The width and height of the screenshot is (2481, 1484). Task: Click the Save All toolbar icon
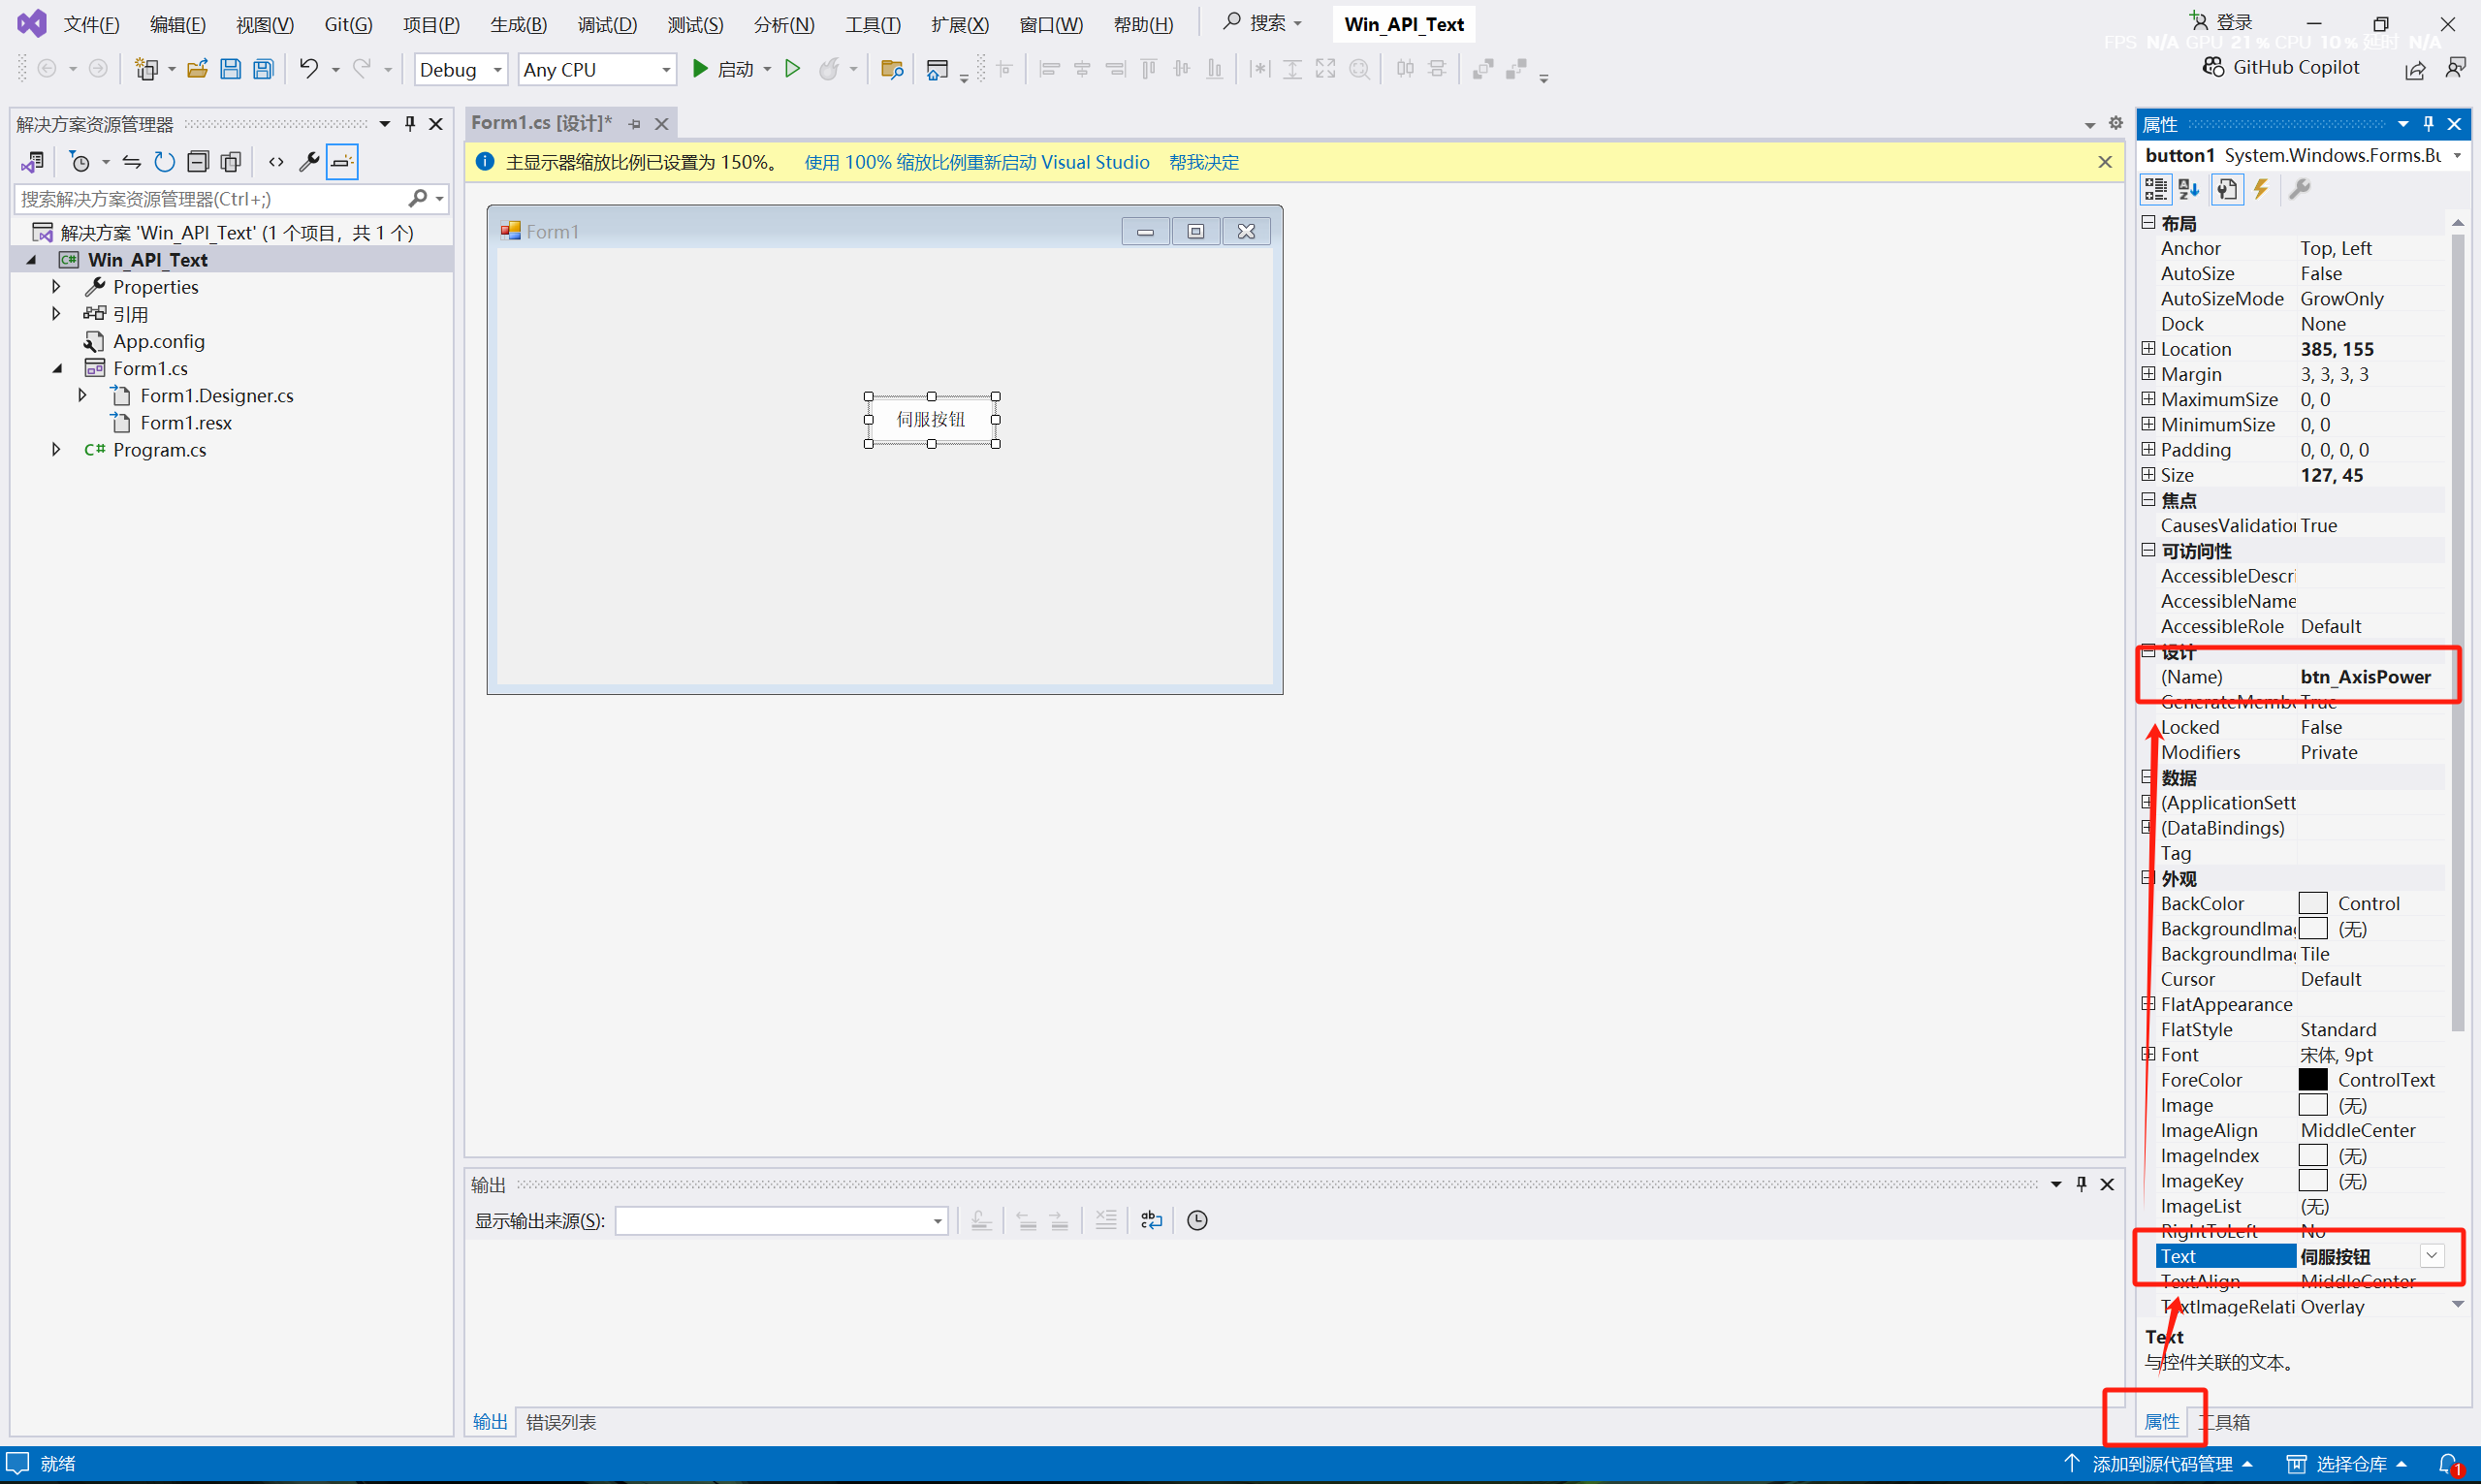pos(263,69)
